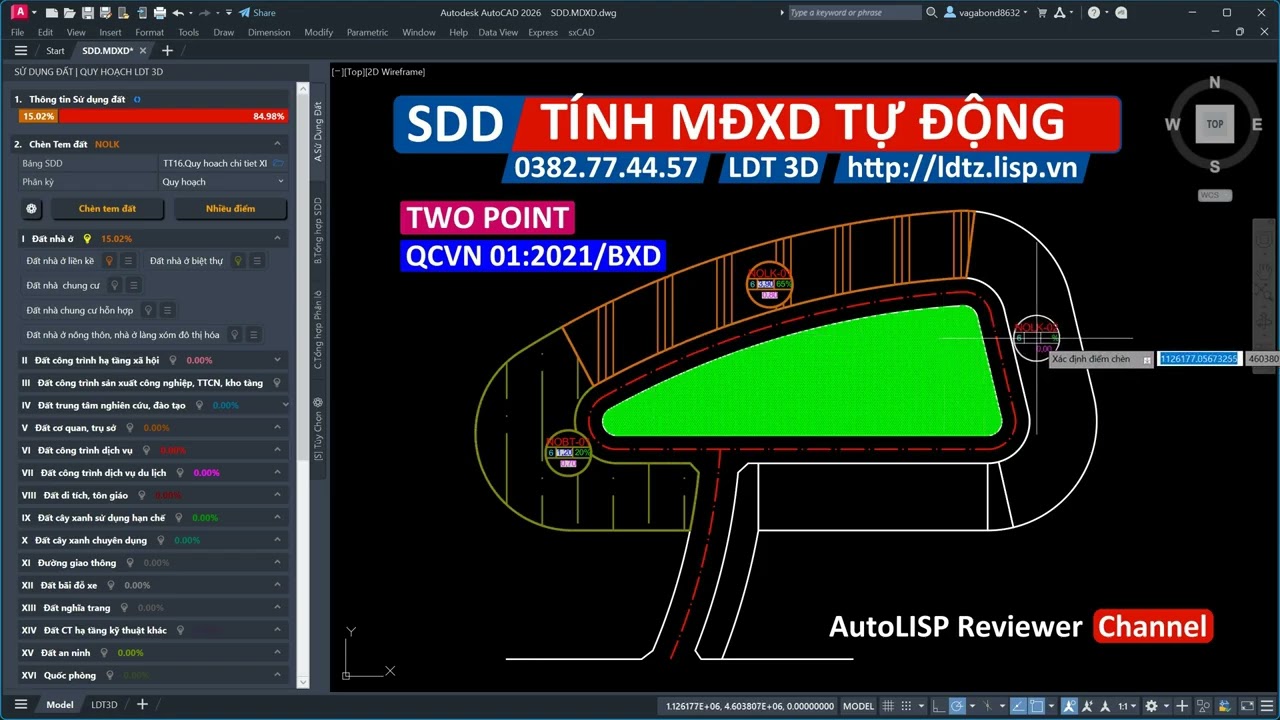Viewport: 1280px width, 720px height.
Task: Open the AutoCAD application menu
Action: [19, 12]
